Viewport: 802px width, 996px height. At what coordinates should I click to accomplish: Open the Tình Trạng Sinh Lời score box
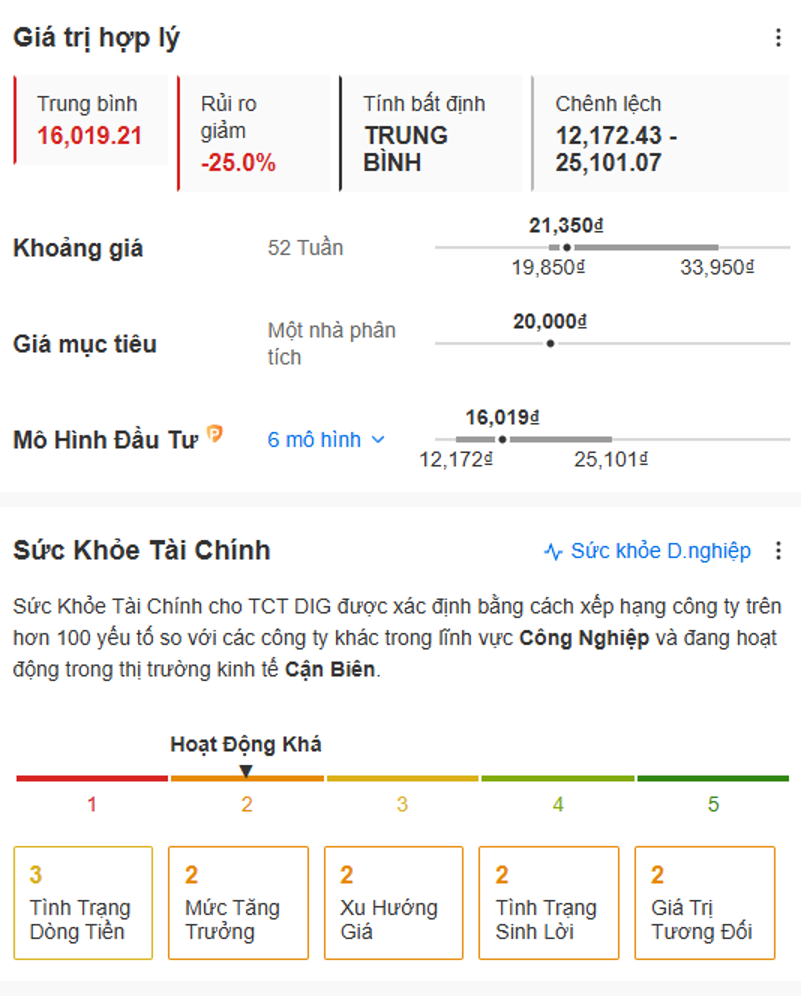tap(549, 903)
